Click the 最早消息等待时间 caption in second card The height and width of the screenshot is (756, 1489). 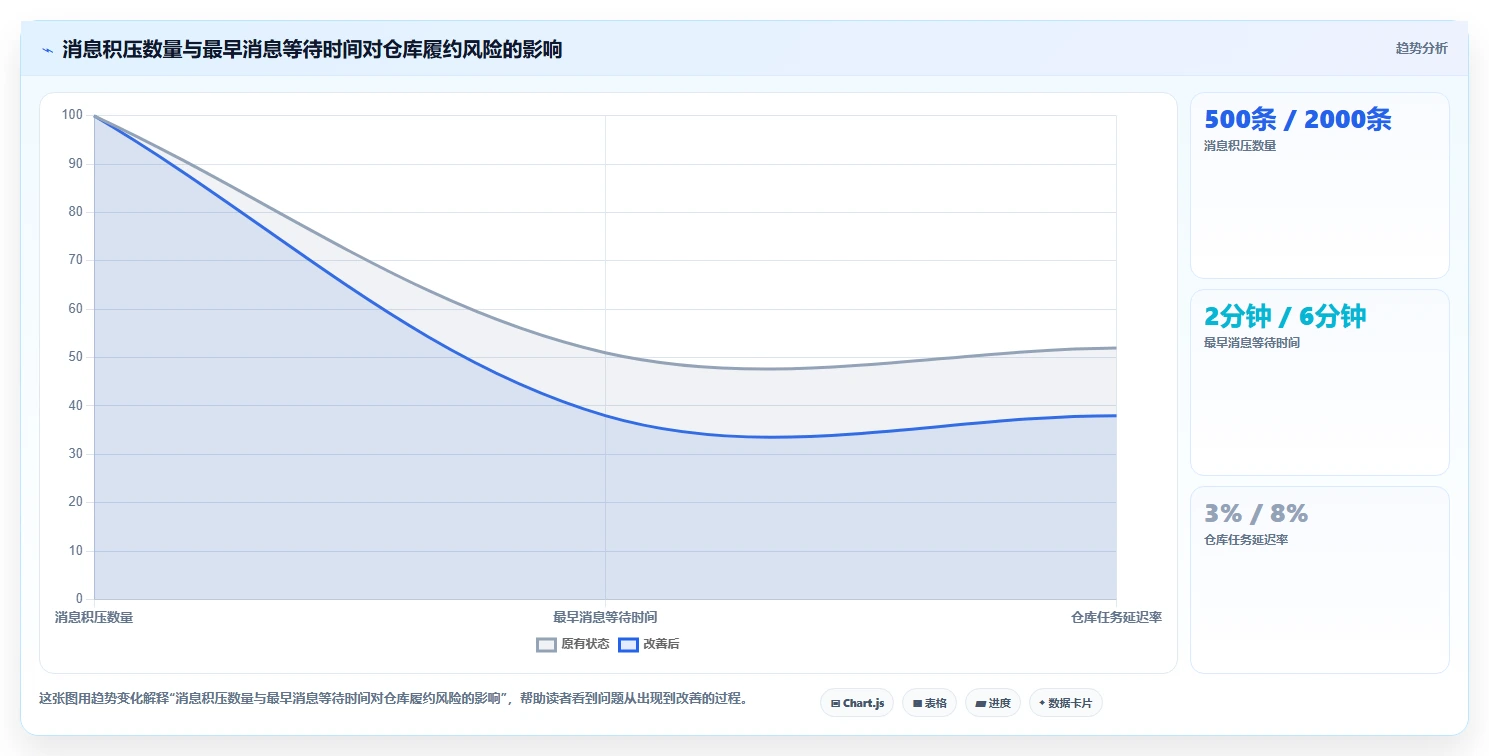(1252, 343)
